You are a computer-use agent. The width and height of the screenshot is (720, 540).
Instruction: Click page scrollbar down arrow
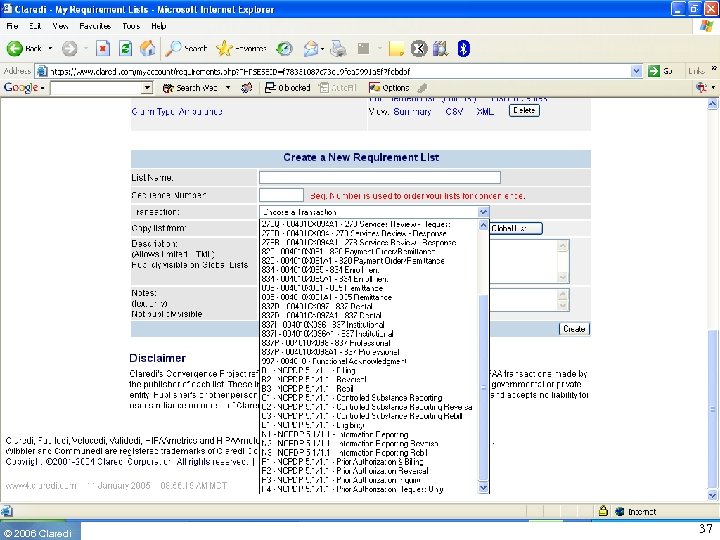pyautogui.click(x=713, y=495)
